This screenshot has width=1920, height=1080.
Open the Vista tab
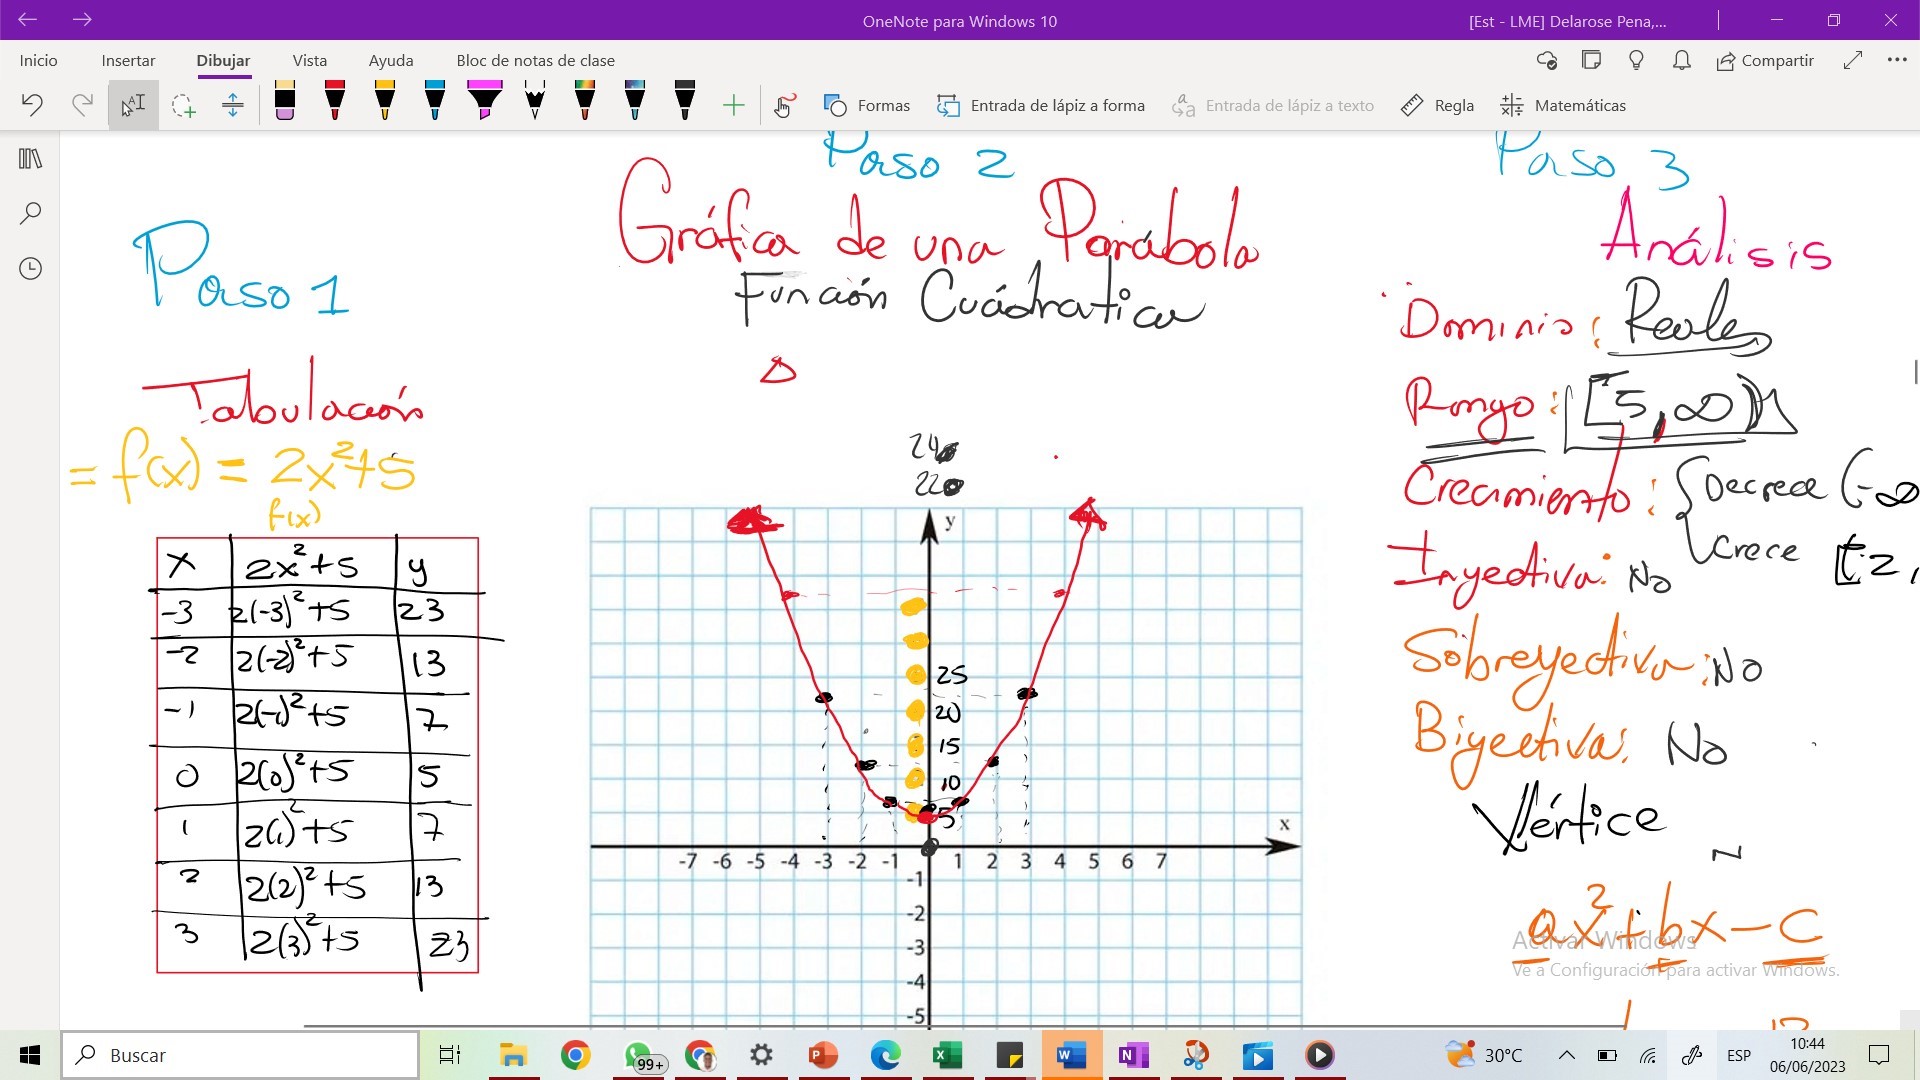pyautogui.click(x=309, y=60)
